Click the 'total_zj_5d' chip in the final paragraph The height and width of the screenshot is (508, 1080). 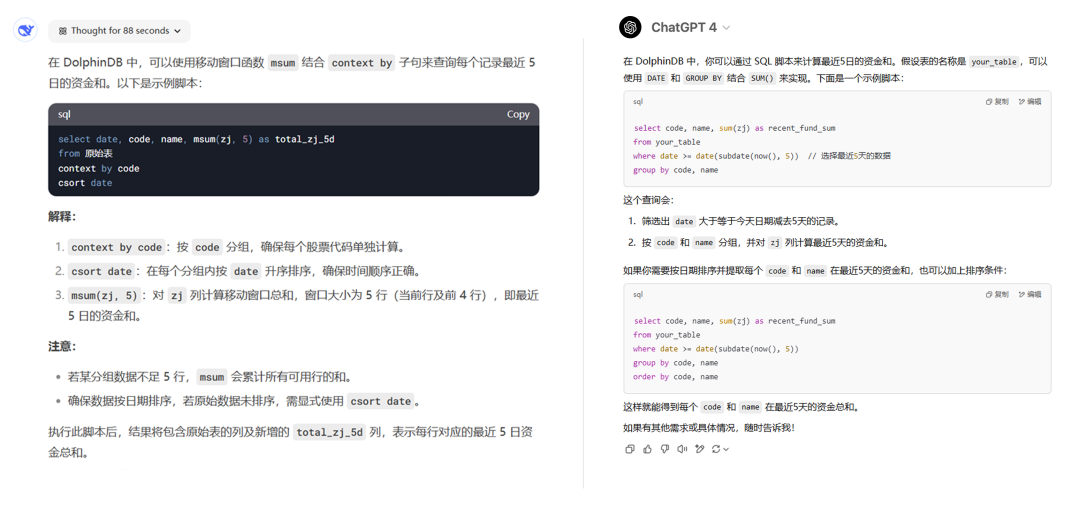329,432
